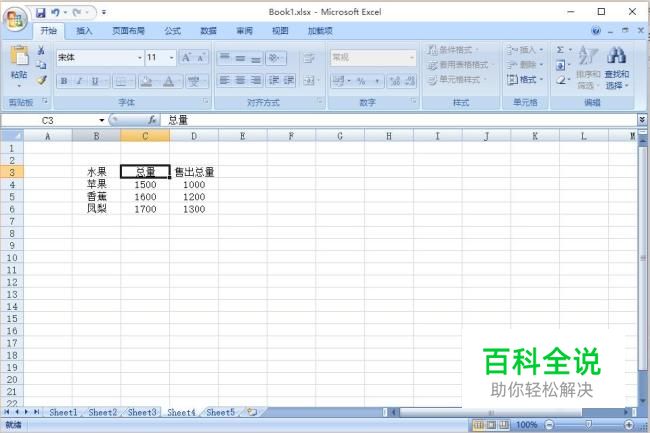Open text orientation options

coord(275,58)
